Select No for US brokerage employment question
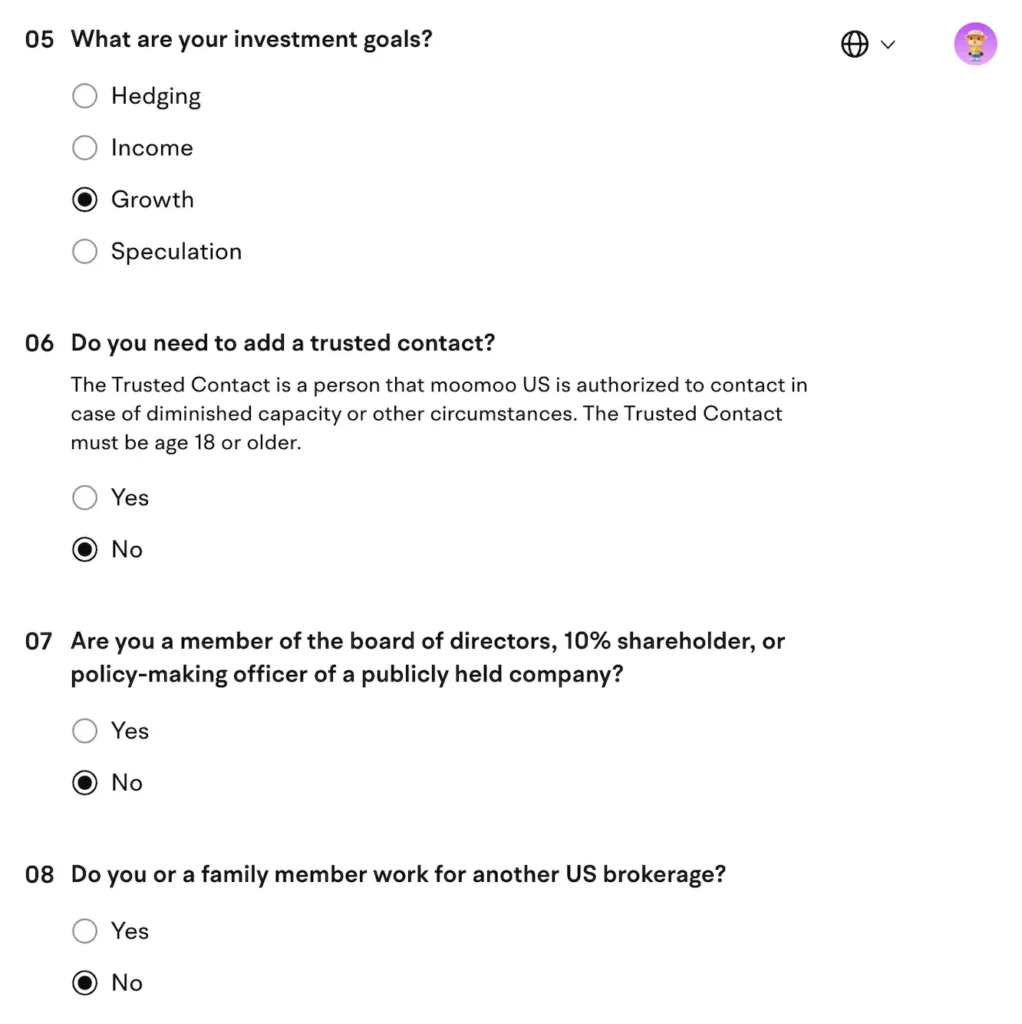Viewport: 1022px width, 1024px height. coord(85,983)
